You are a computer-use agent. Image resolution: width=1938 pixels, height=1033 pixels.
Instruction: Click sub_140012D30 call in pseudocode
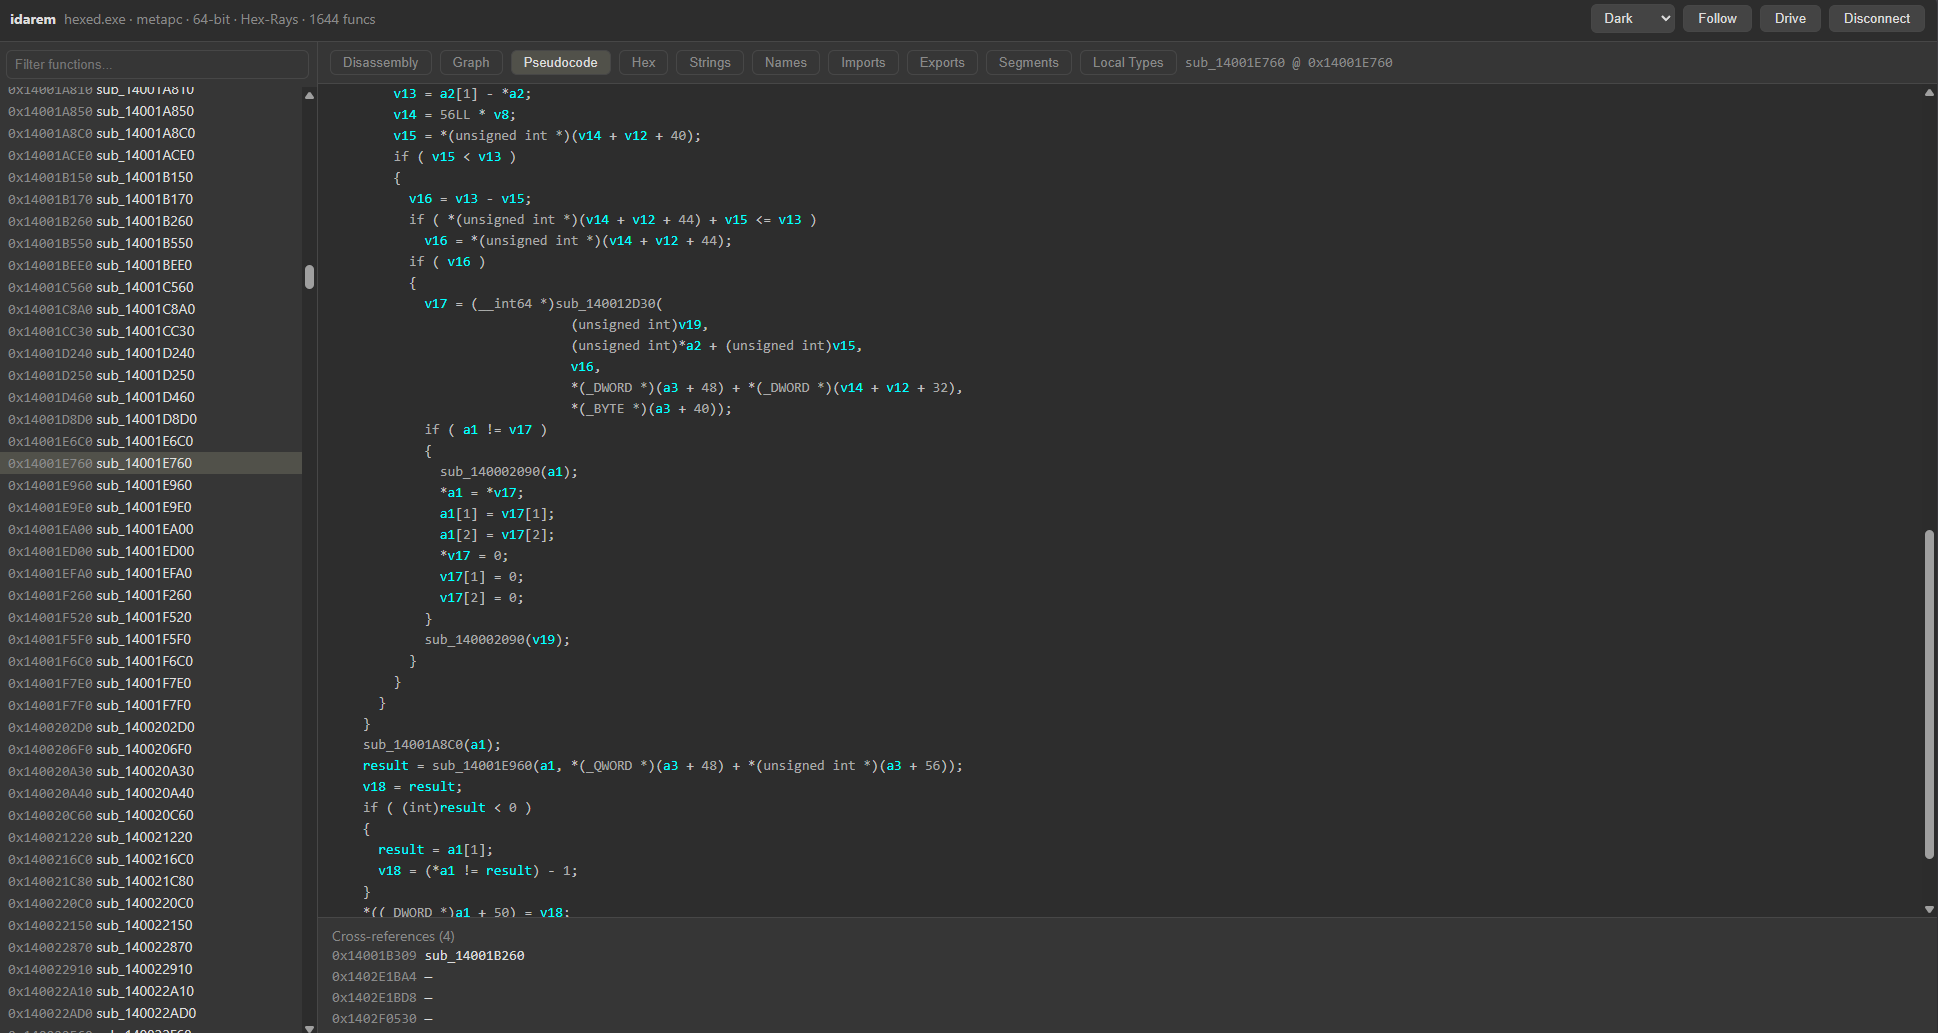[606, 303]
